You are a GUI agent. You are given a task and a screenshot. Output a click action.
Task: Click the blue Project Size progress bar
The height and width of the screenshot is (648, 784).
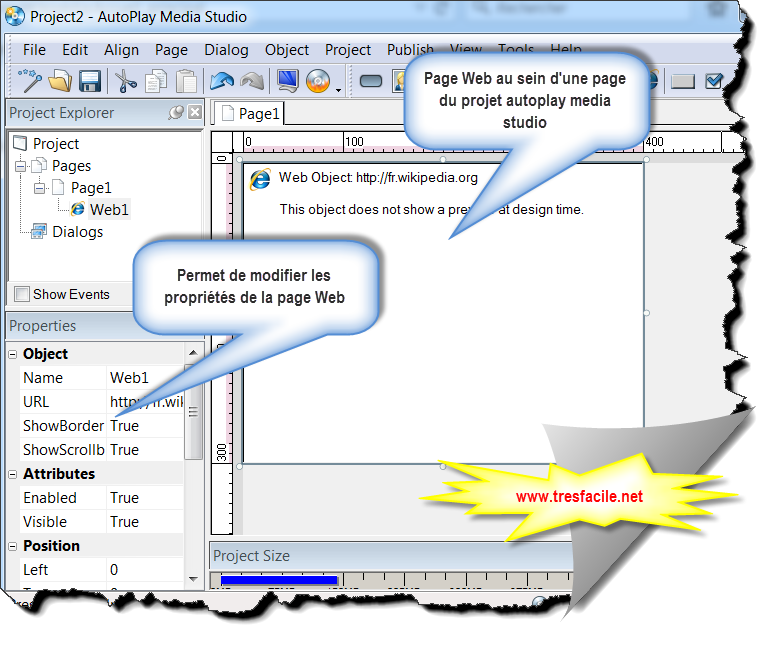[279, 580]
